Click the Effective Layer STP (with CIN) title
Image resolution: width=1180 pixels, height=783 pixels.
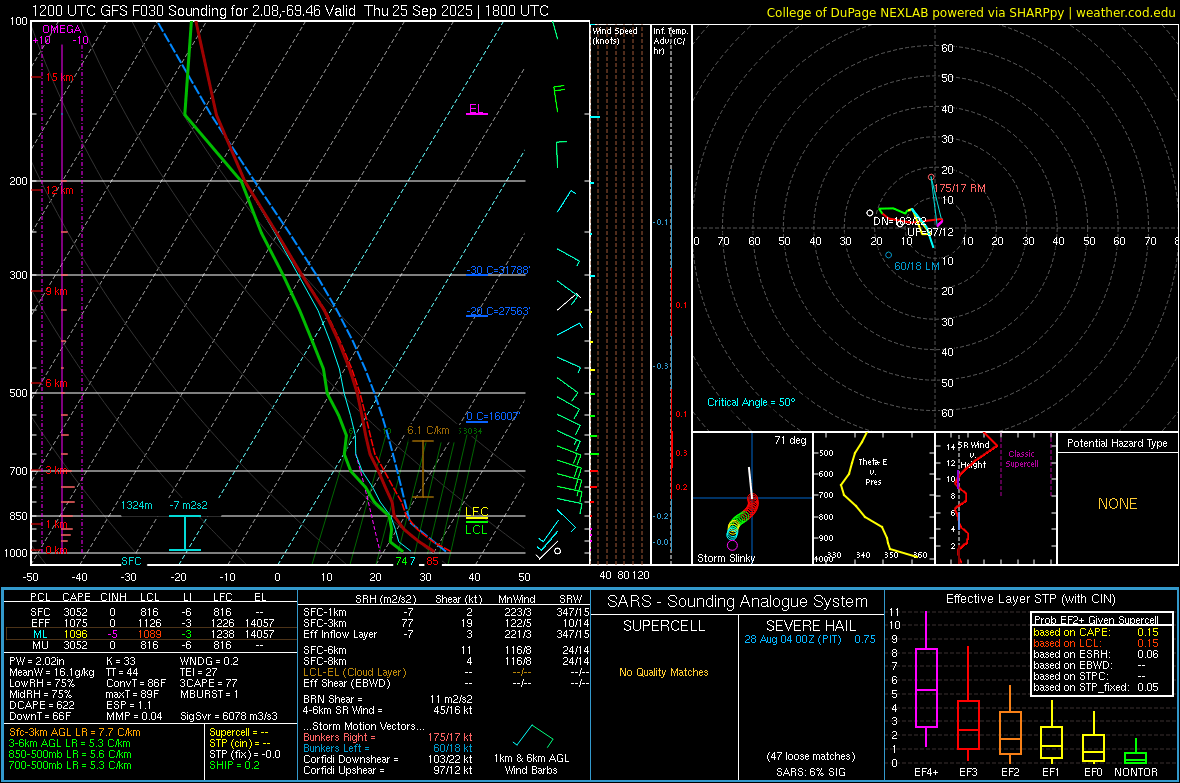pos(1030,599)
